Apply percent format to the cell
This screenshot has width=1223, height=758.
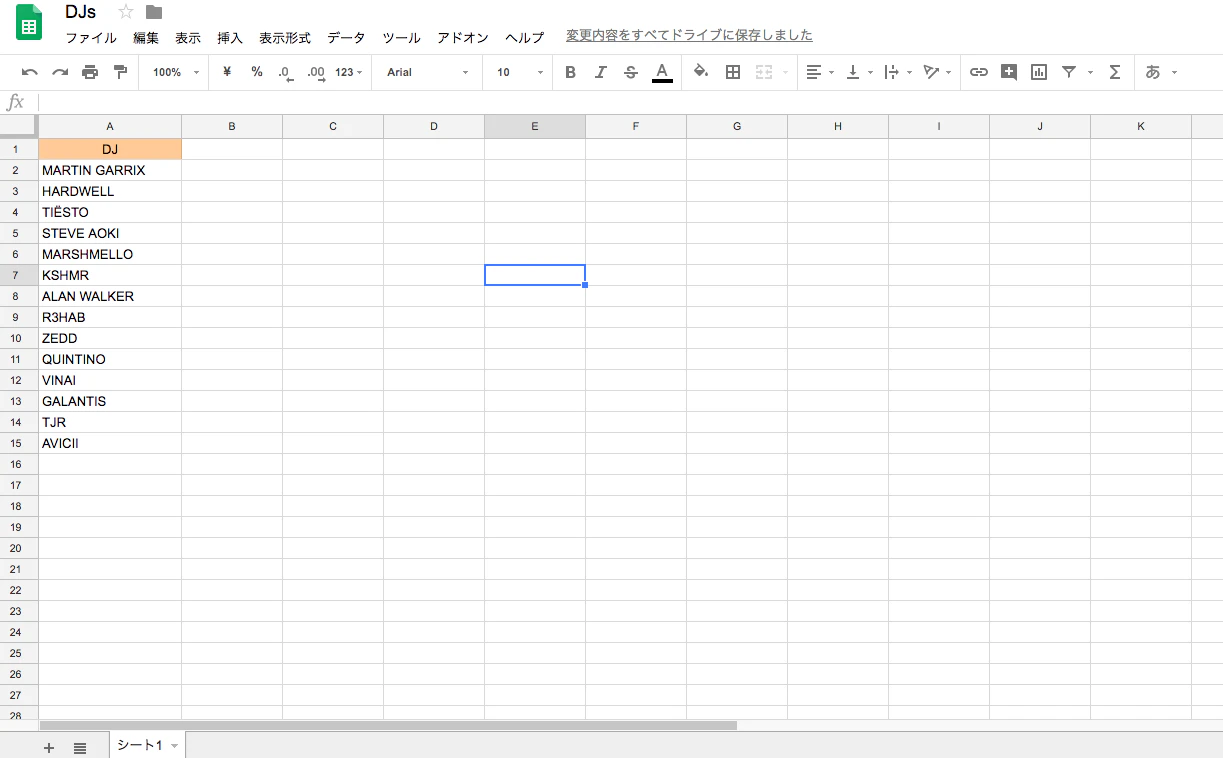click(x=257, y=72)
